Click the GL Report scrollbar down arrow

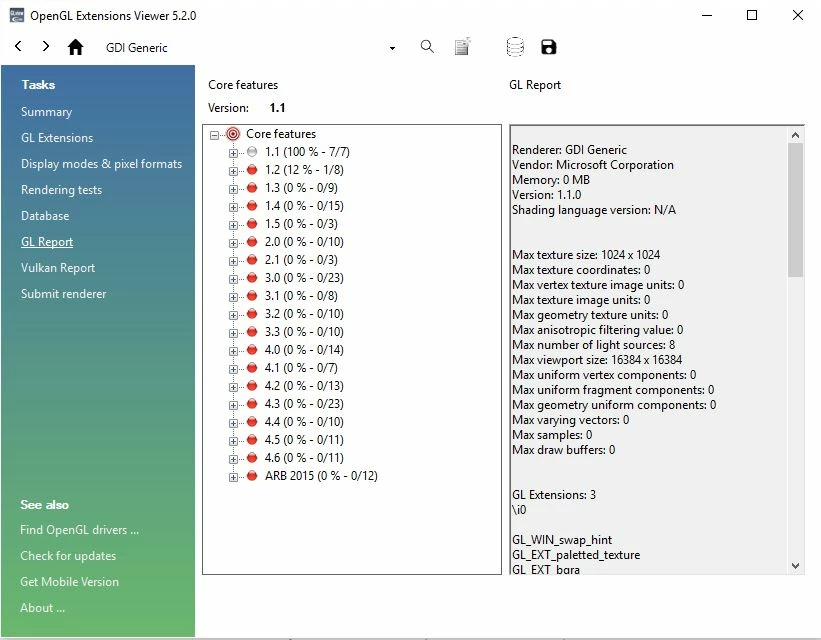coord(795,566)
